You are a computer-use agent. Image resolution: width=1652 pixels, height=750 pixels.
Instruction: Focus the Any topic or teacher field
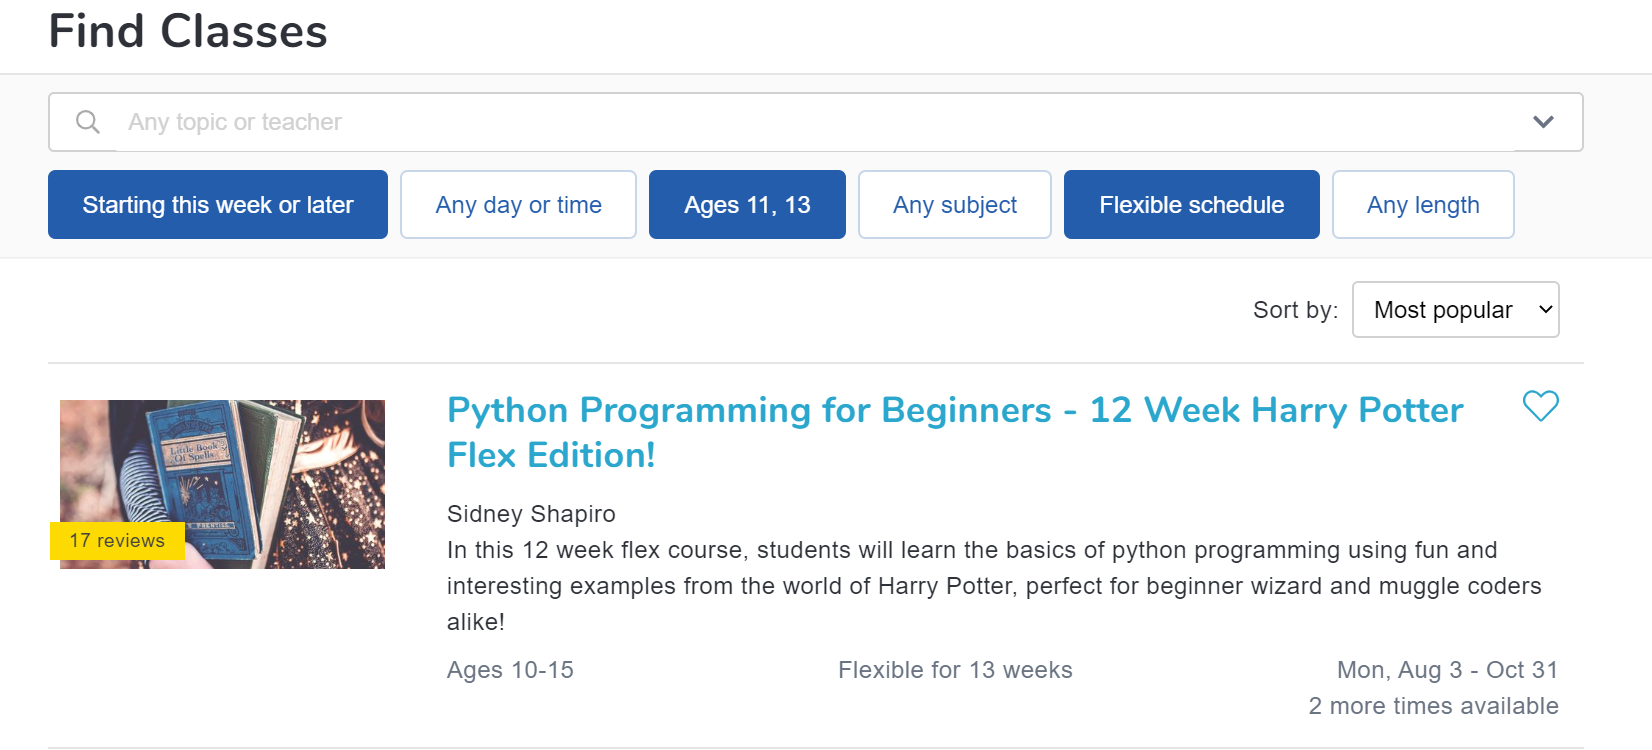pos(815,122)
